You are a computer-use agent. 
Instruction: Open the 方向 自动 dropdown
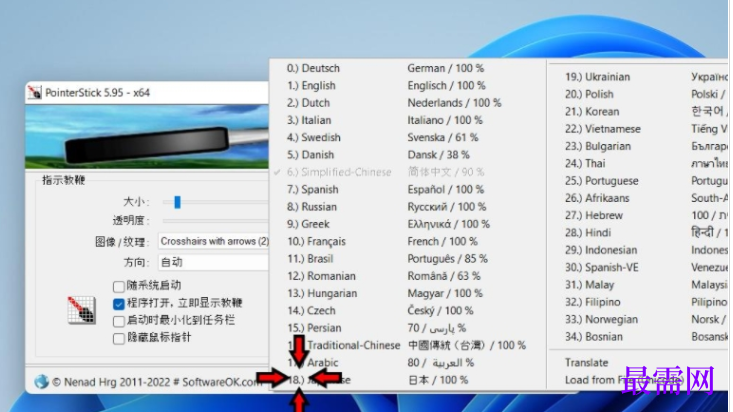214,262
